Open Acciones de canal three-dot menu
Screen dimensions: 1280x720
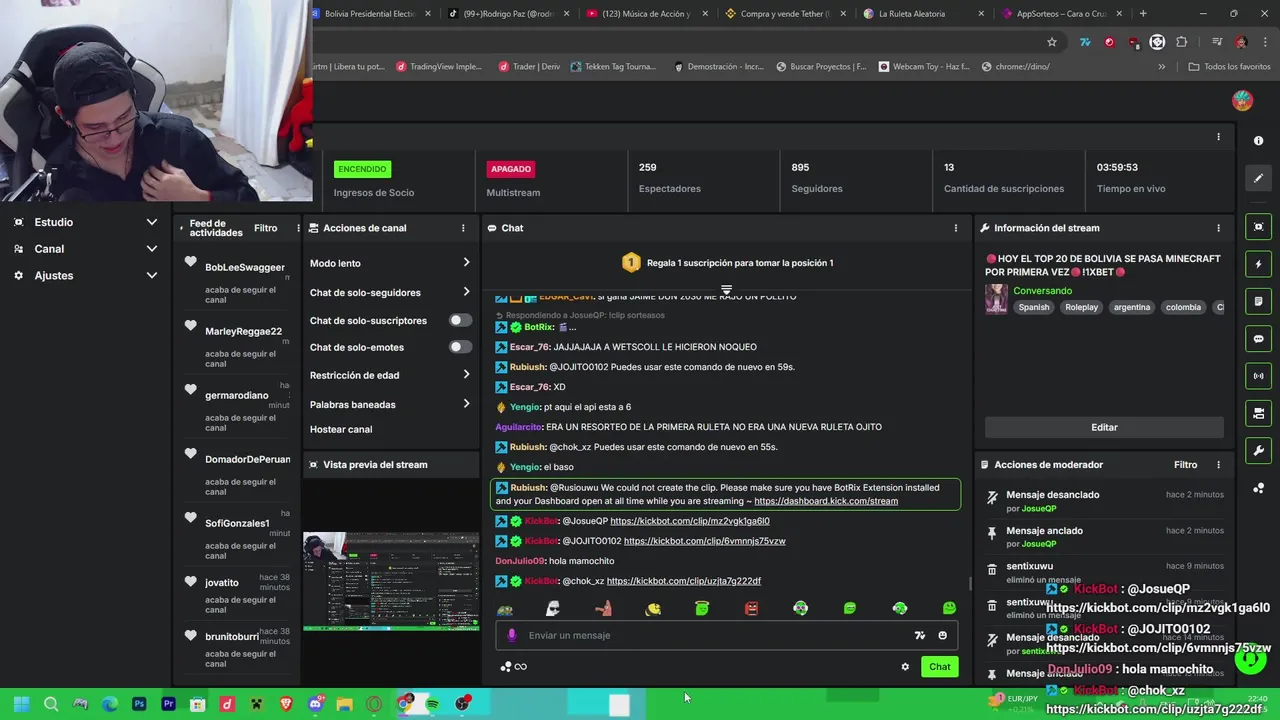tap(463, 228)
